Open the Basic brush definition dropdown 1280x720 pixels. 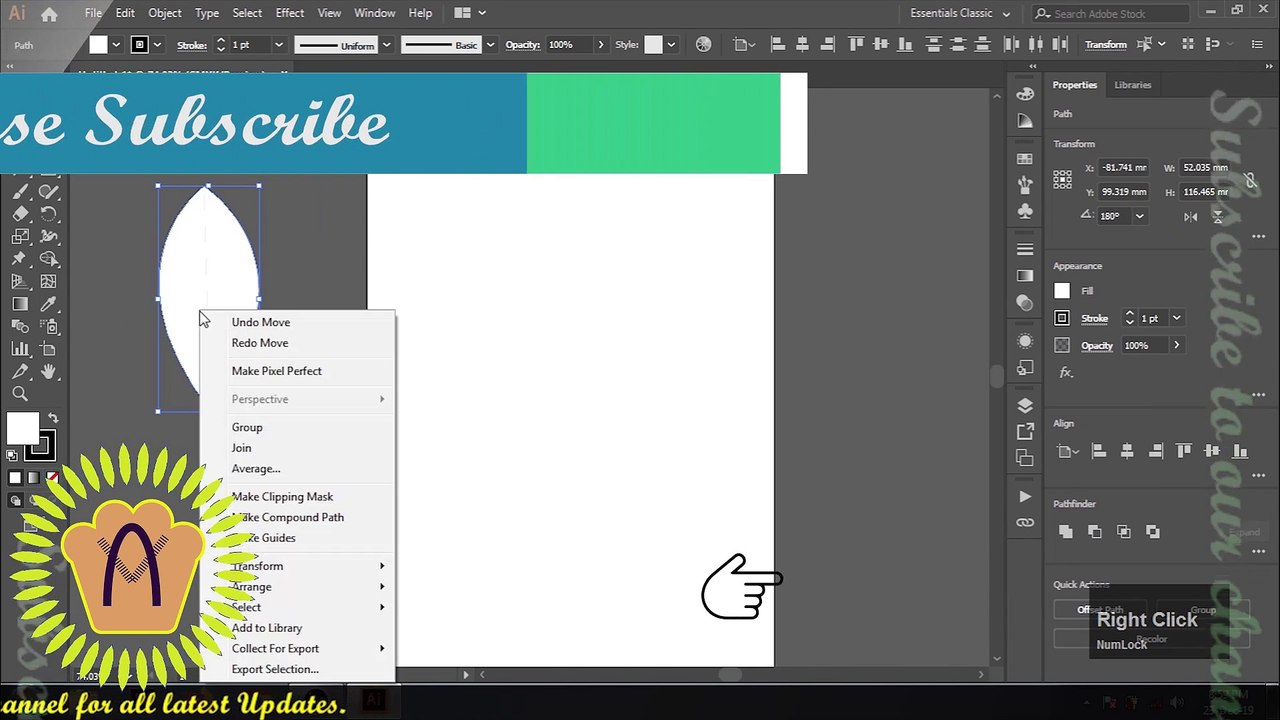click(490, 45)
